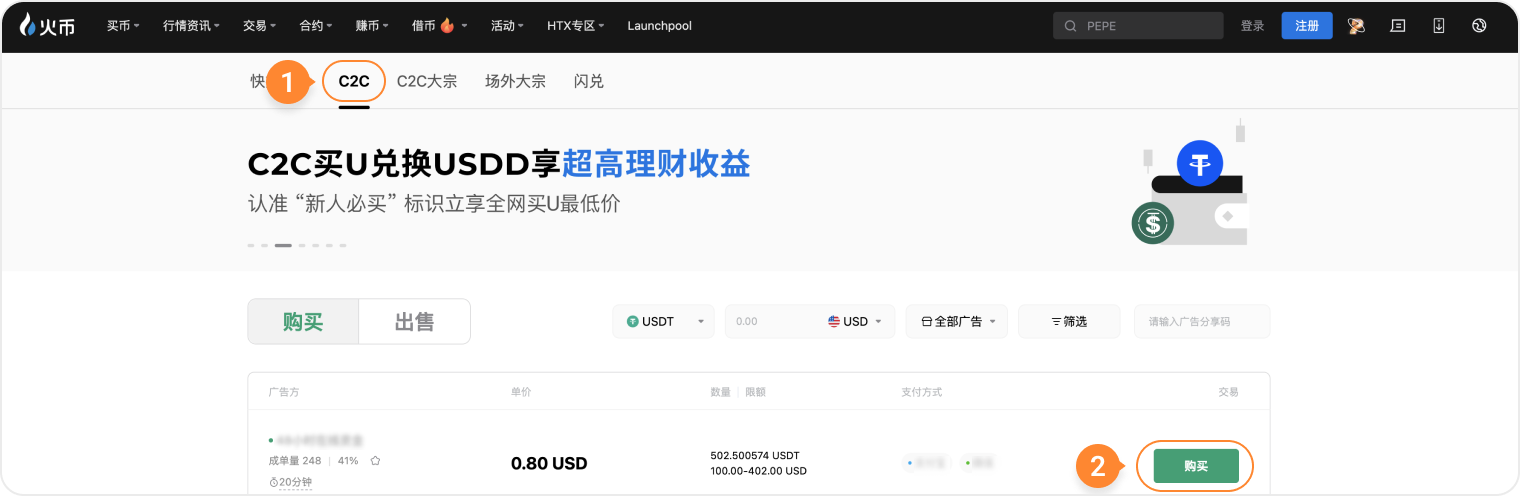Open the 全部广告 dropdown
Image resolution: width=1520 pixels, height=496 pixels.
coord(956,322)
